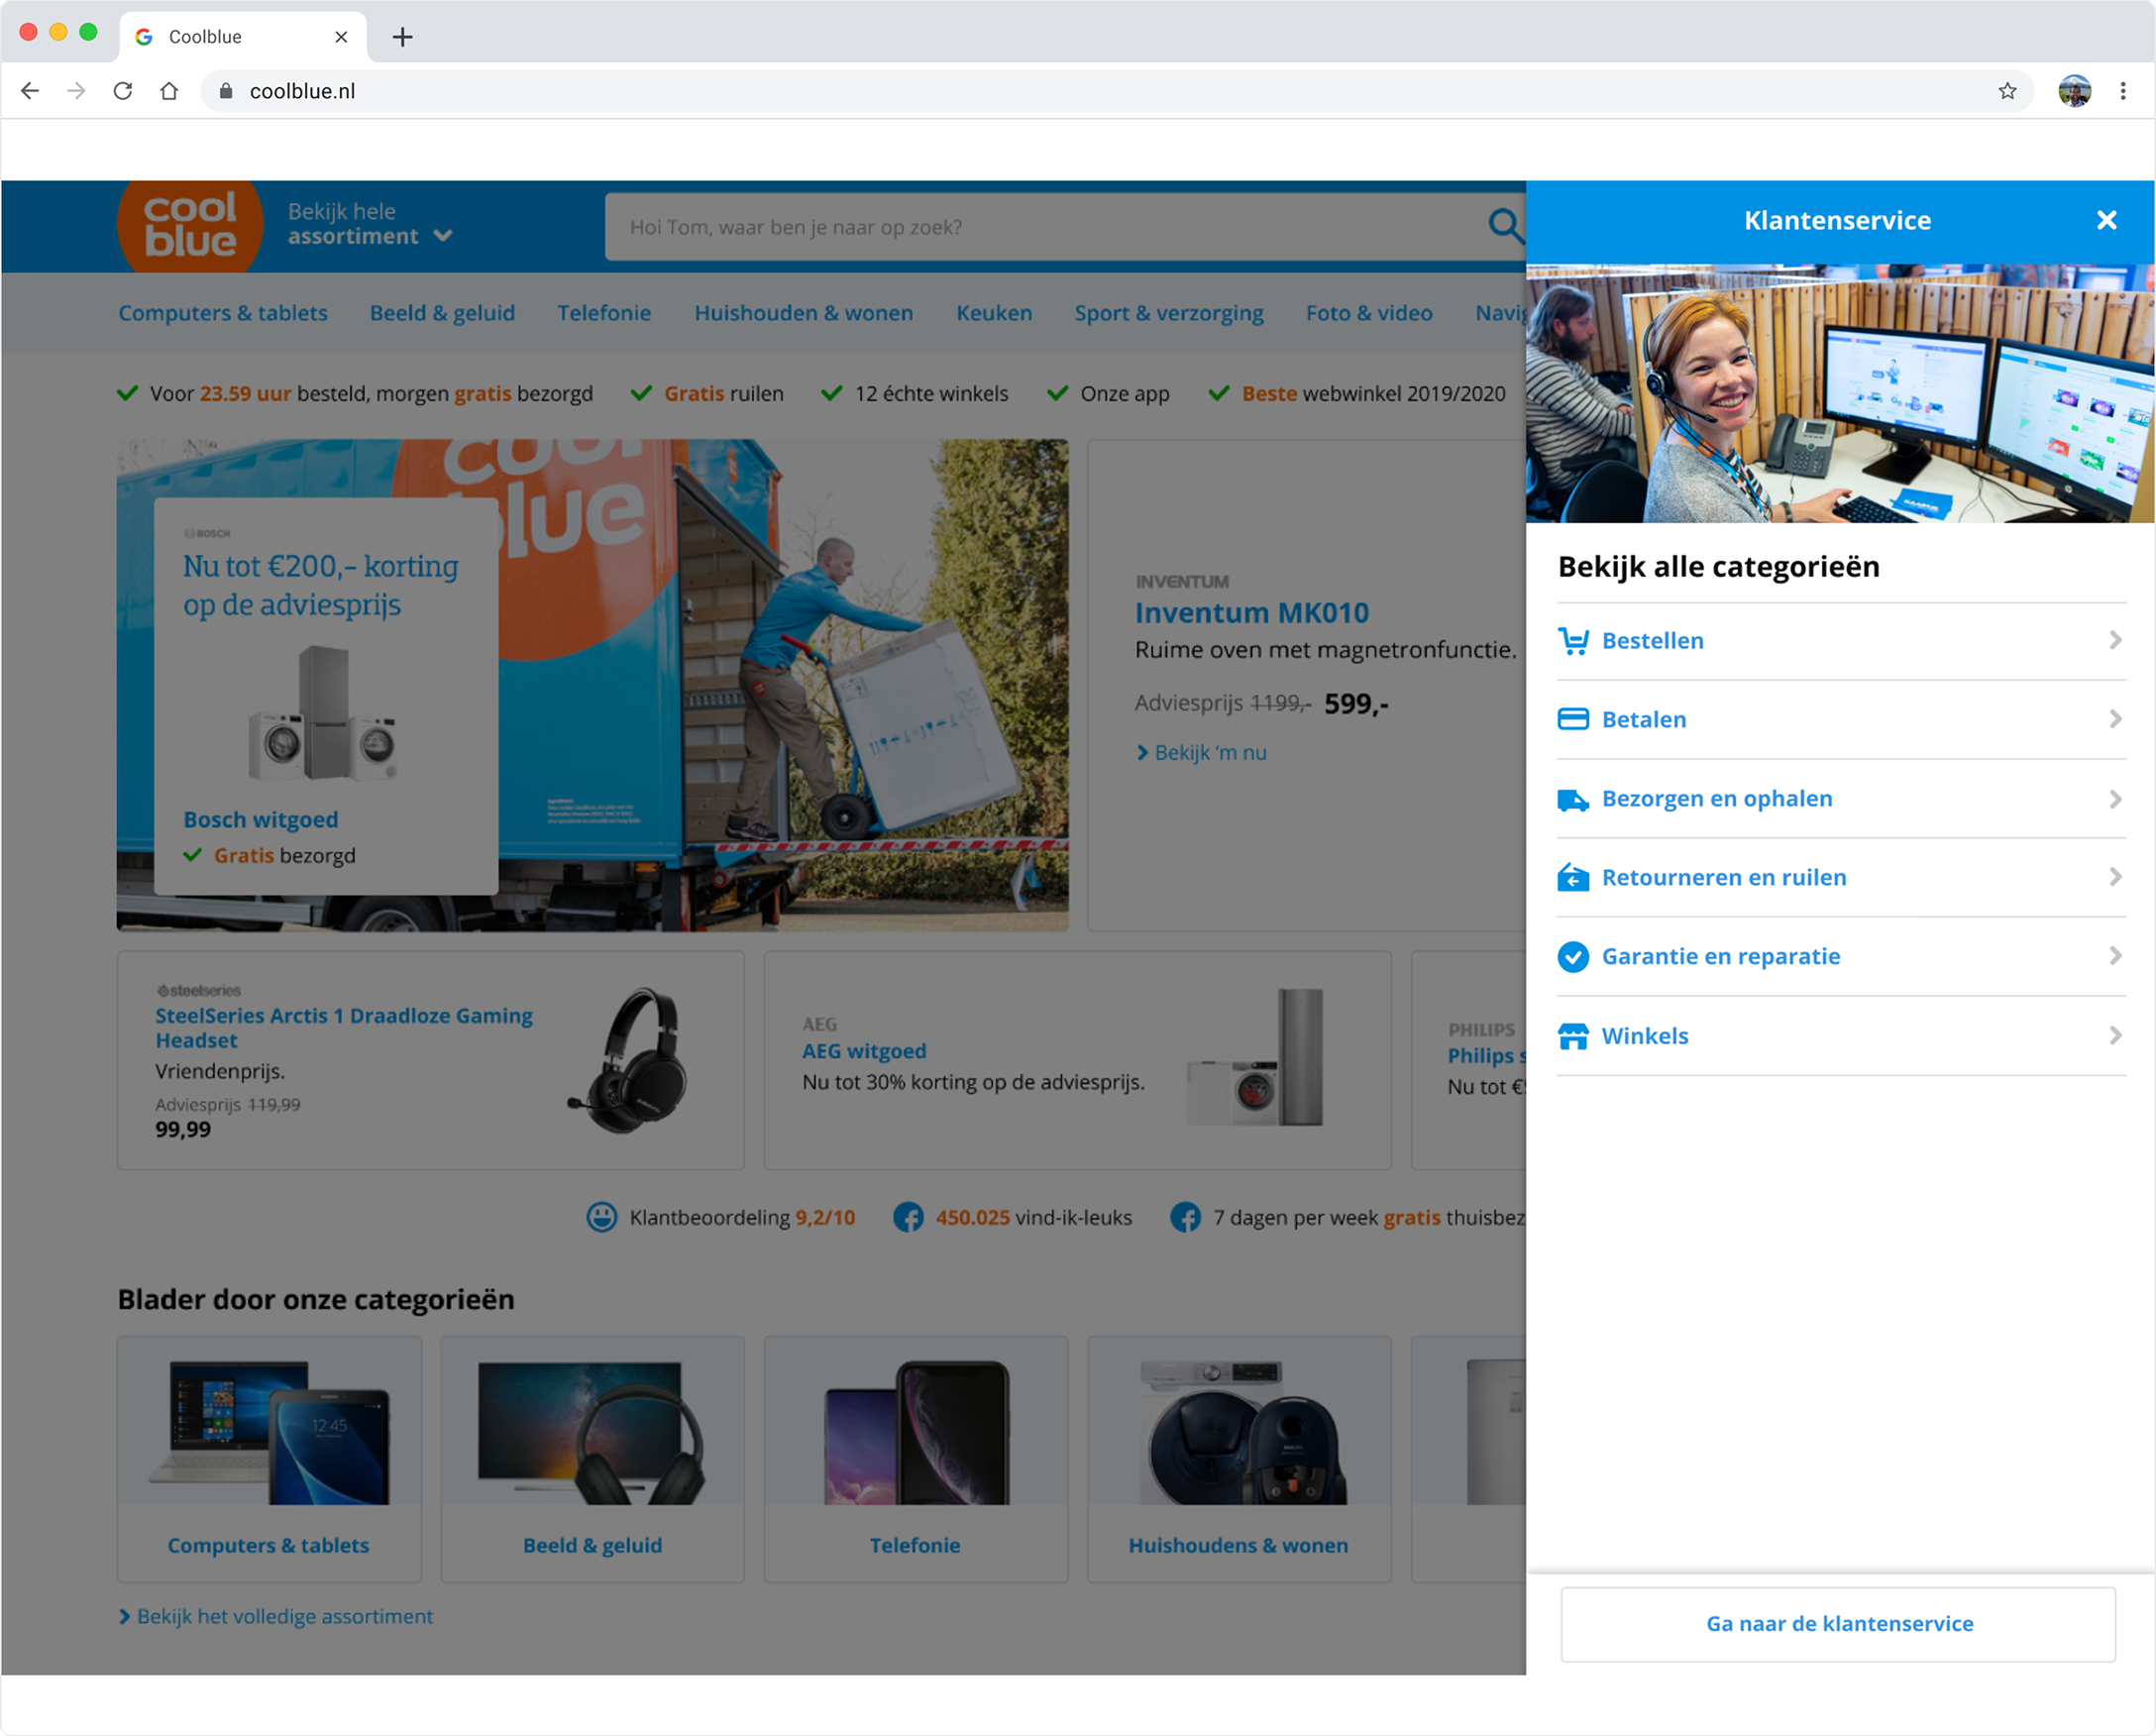Click the browser home icon
Image resolution: width=2156 pixels, height=1736 pixels.
pos(169,91)
